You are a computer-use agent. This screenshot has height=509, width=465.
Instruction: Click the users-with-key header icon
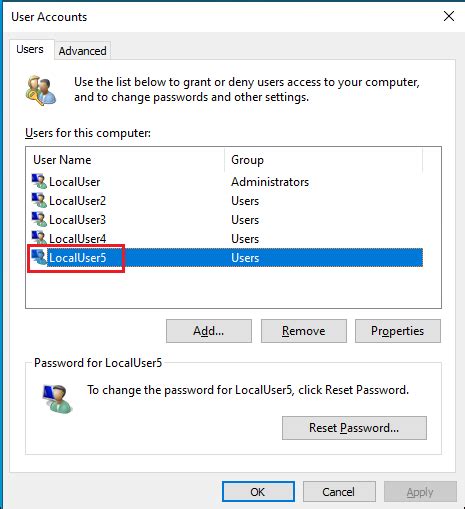point(41,90)
